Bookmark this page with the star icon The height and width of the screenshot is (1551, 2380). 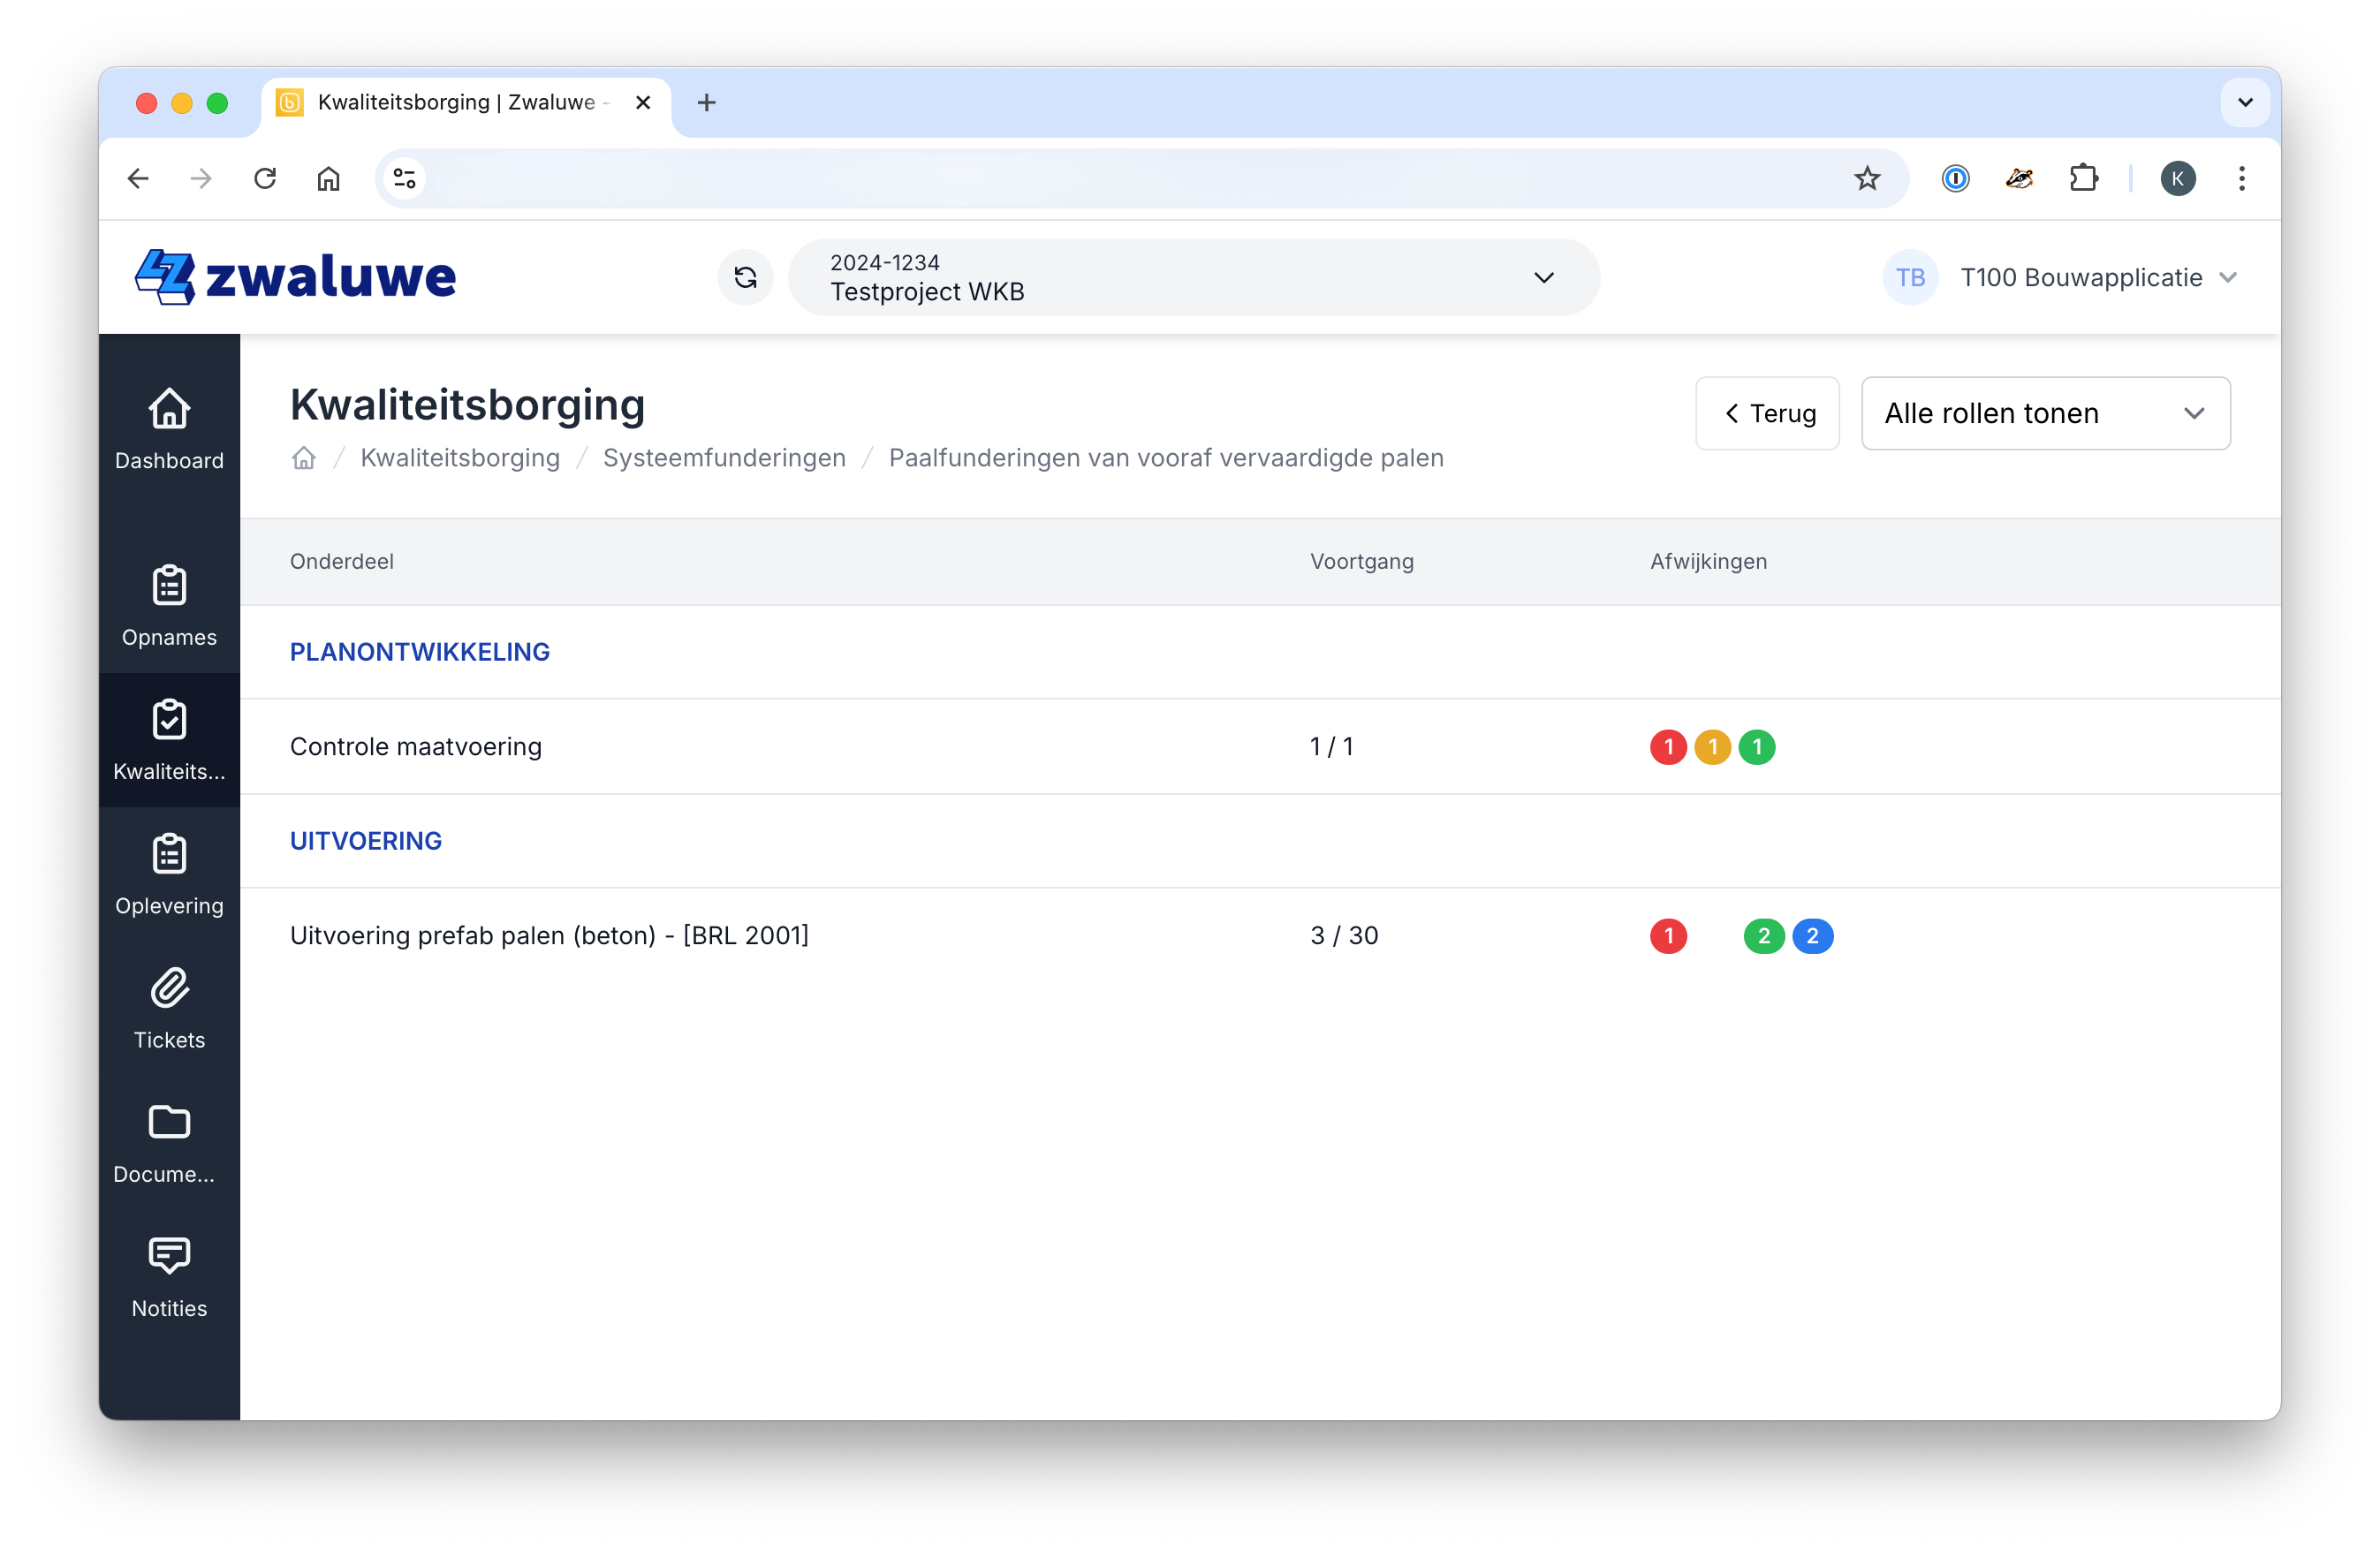[1867, 178]
